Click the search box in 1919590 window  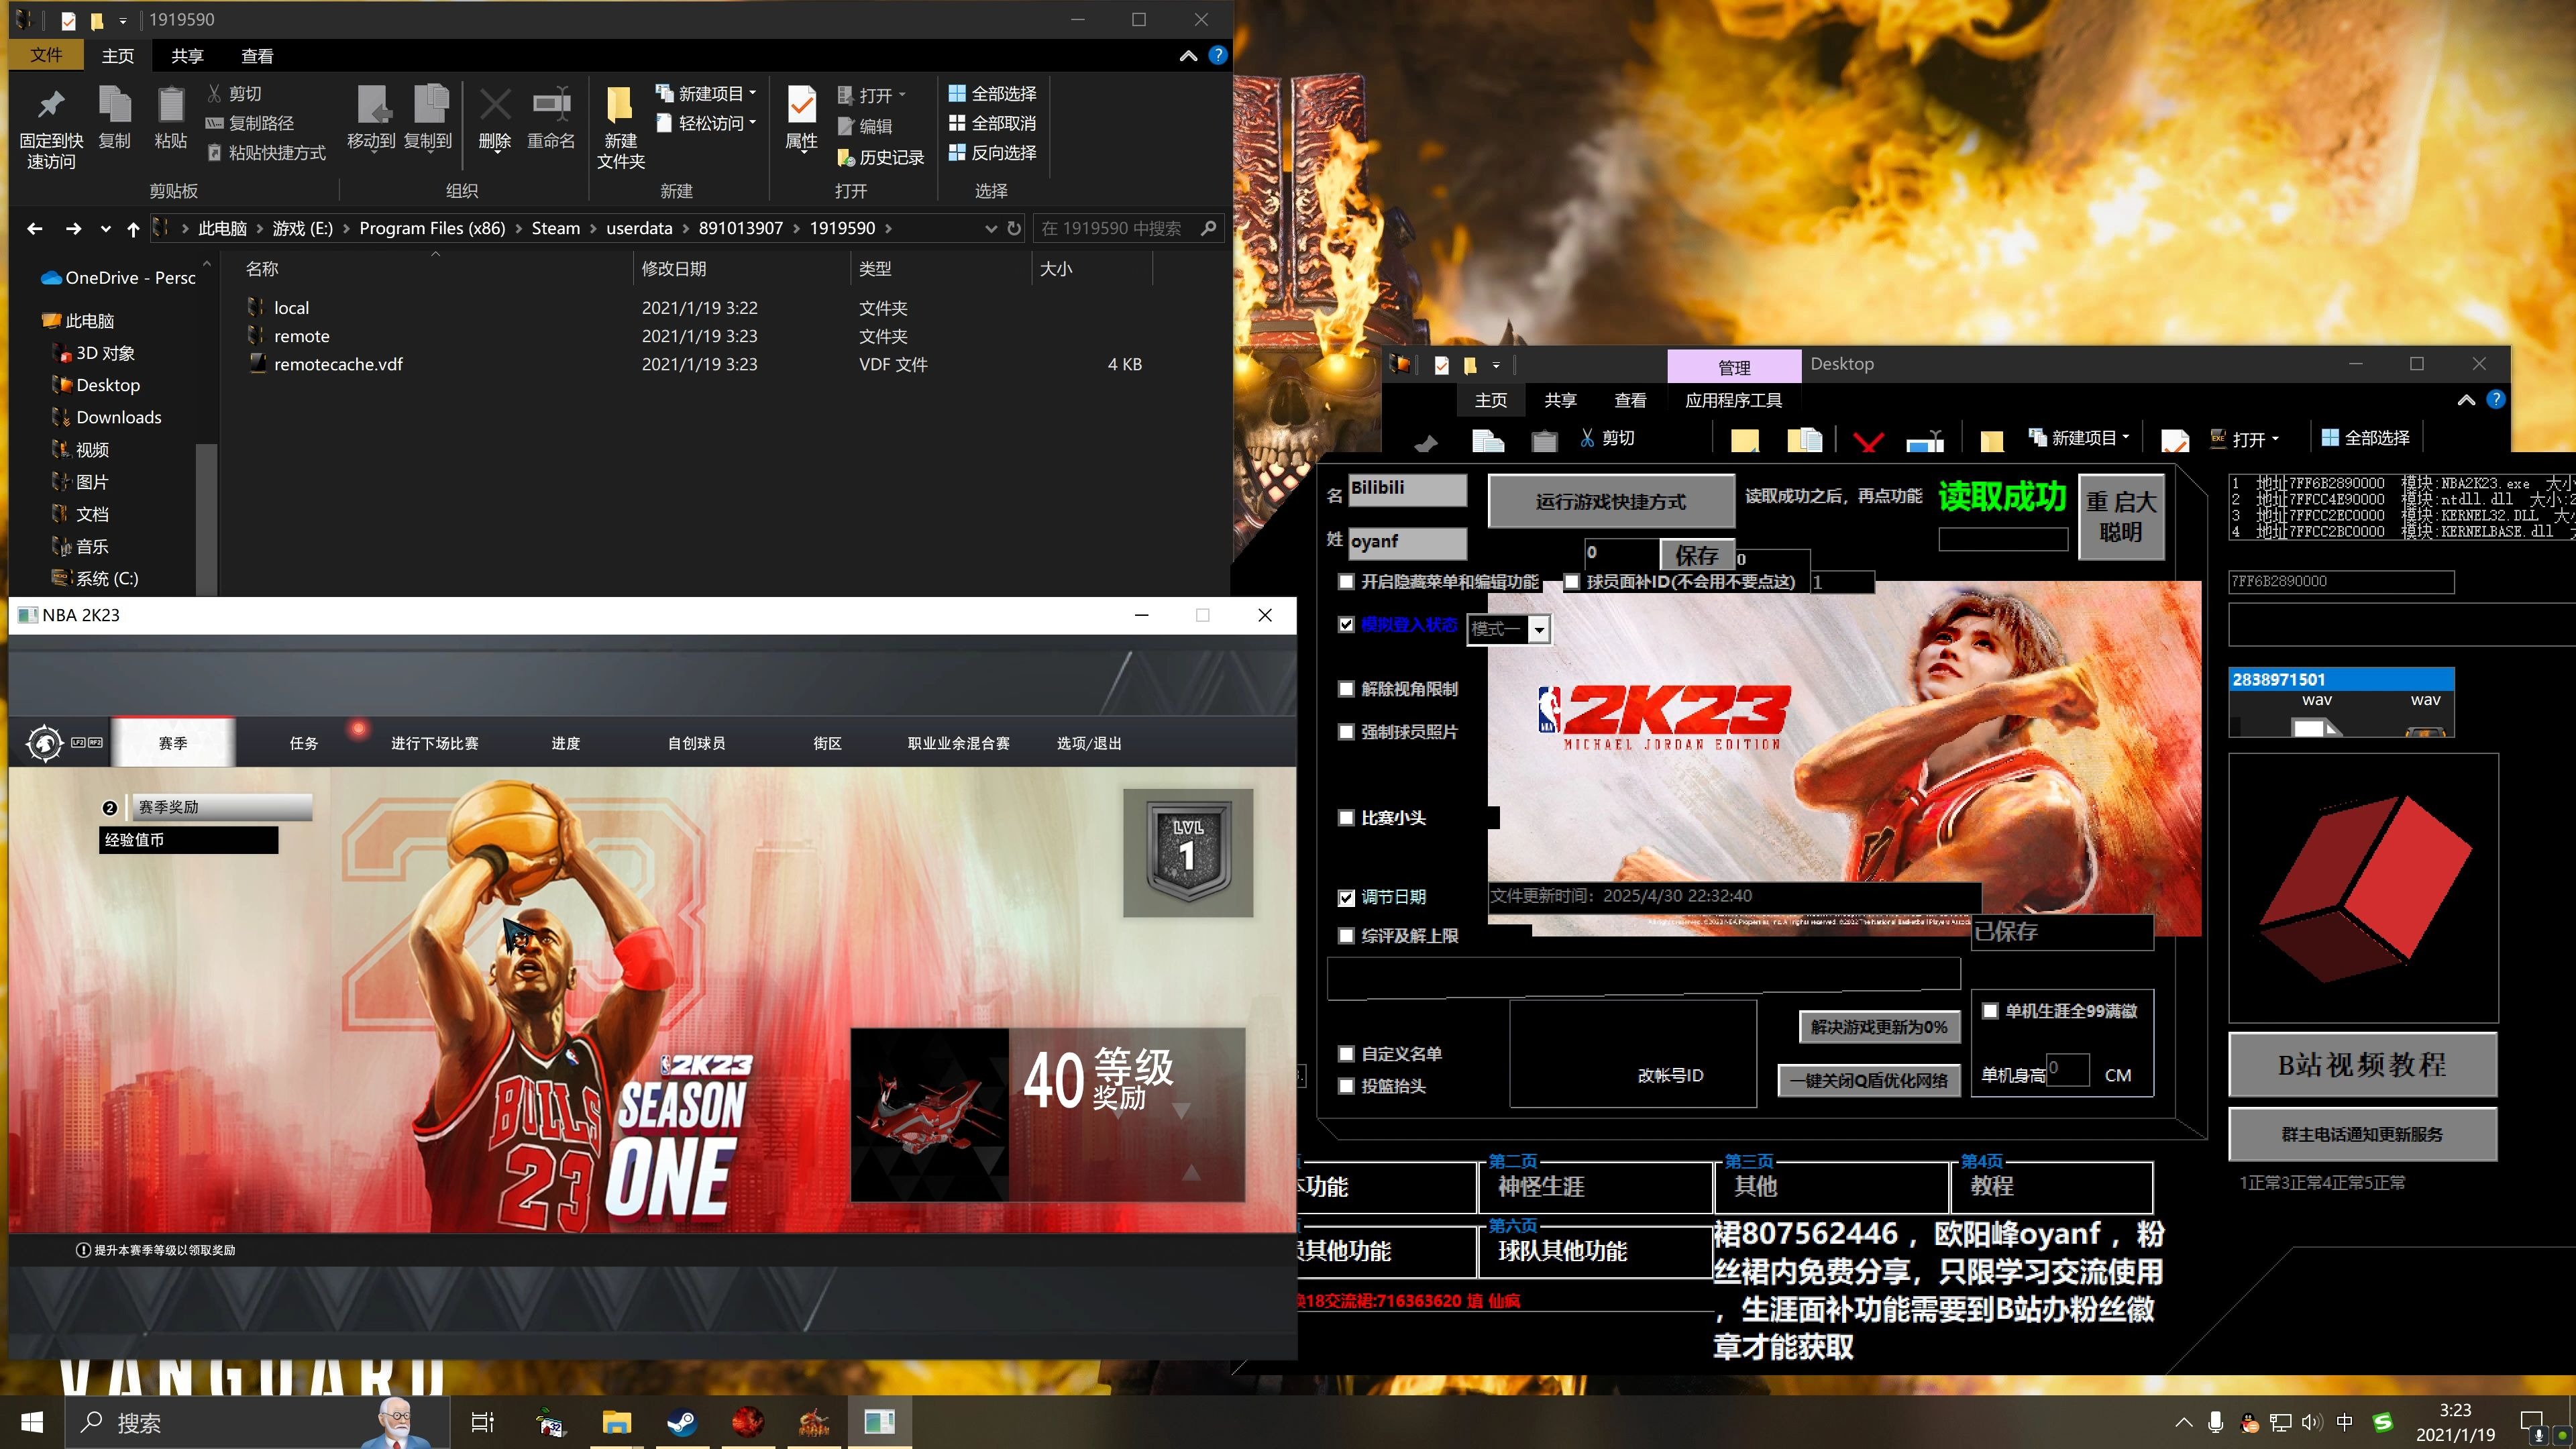pyautogui.click(x=1128, y=228)
